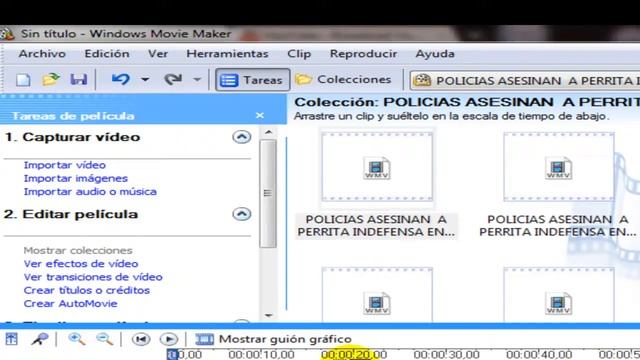The height and width of the screenshot is (360, 640).
Task: Play the timeline
Action: point(169,339)
